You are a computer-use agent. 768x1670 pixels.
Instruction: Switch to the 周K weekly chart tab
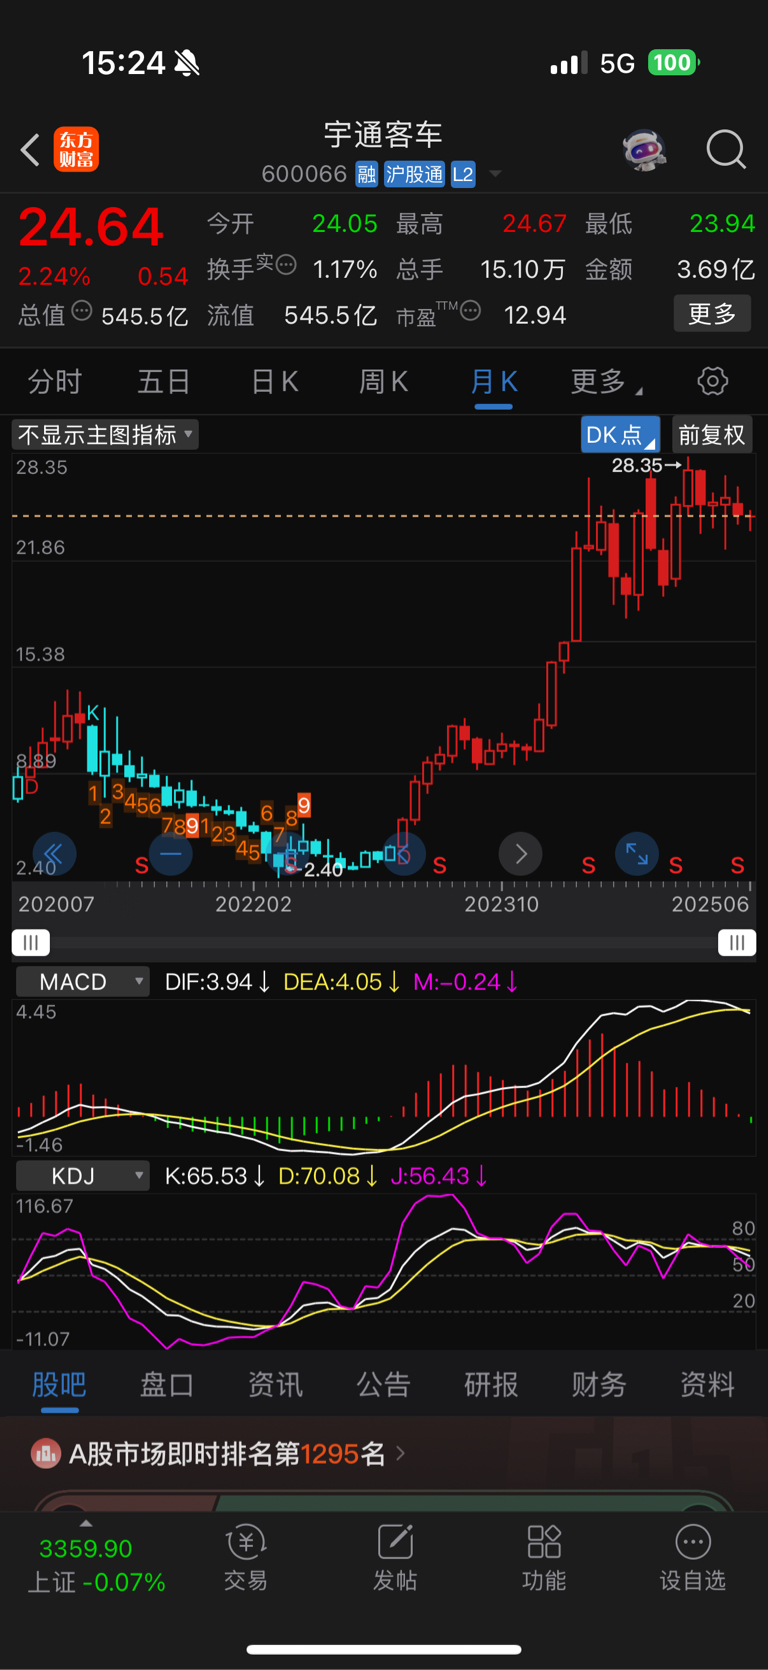383,381
